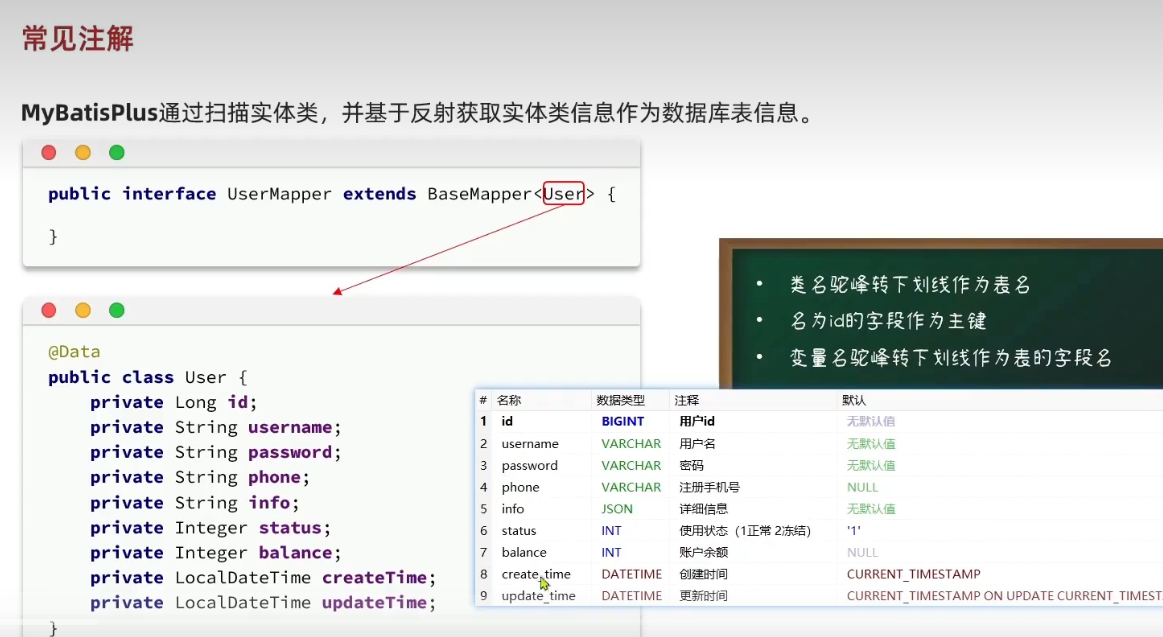This screenshot has height=637, width=1163.
Task: Click the 账户余额 comment for balance
Action: tap(703, 553)
